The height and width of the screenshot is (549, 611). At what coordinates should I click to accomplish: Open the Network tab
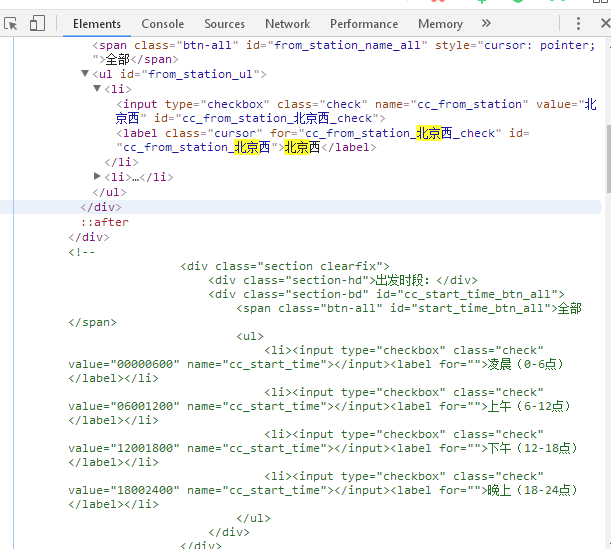click(x=288, y=24)
